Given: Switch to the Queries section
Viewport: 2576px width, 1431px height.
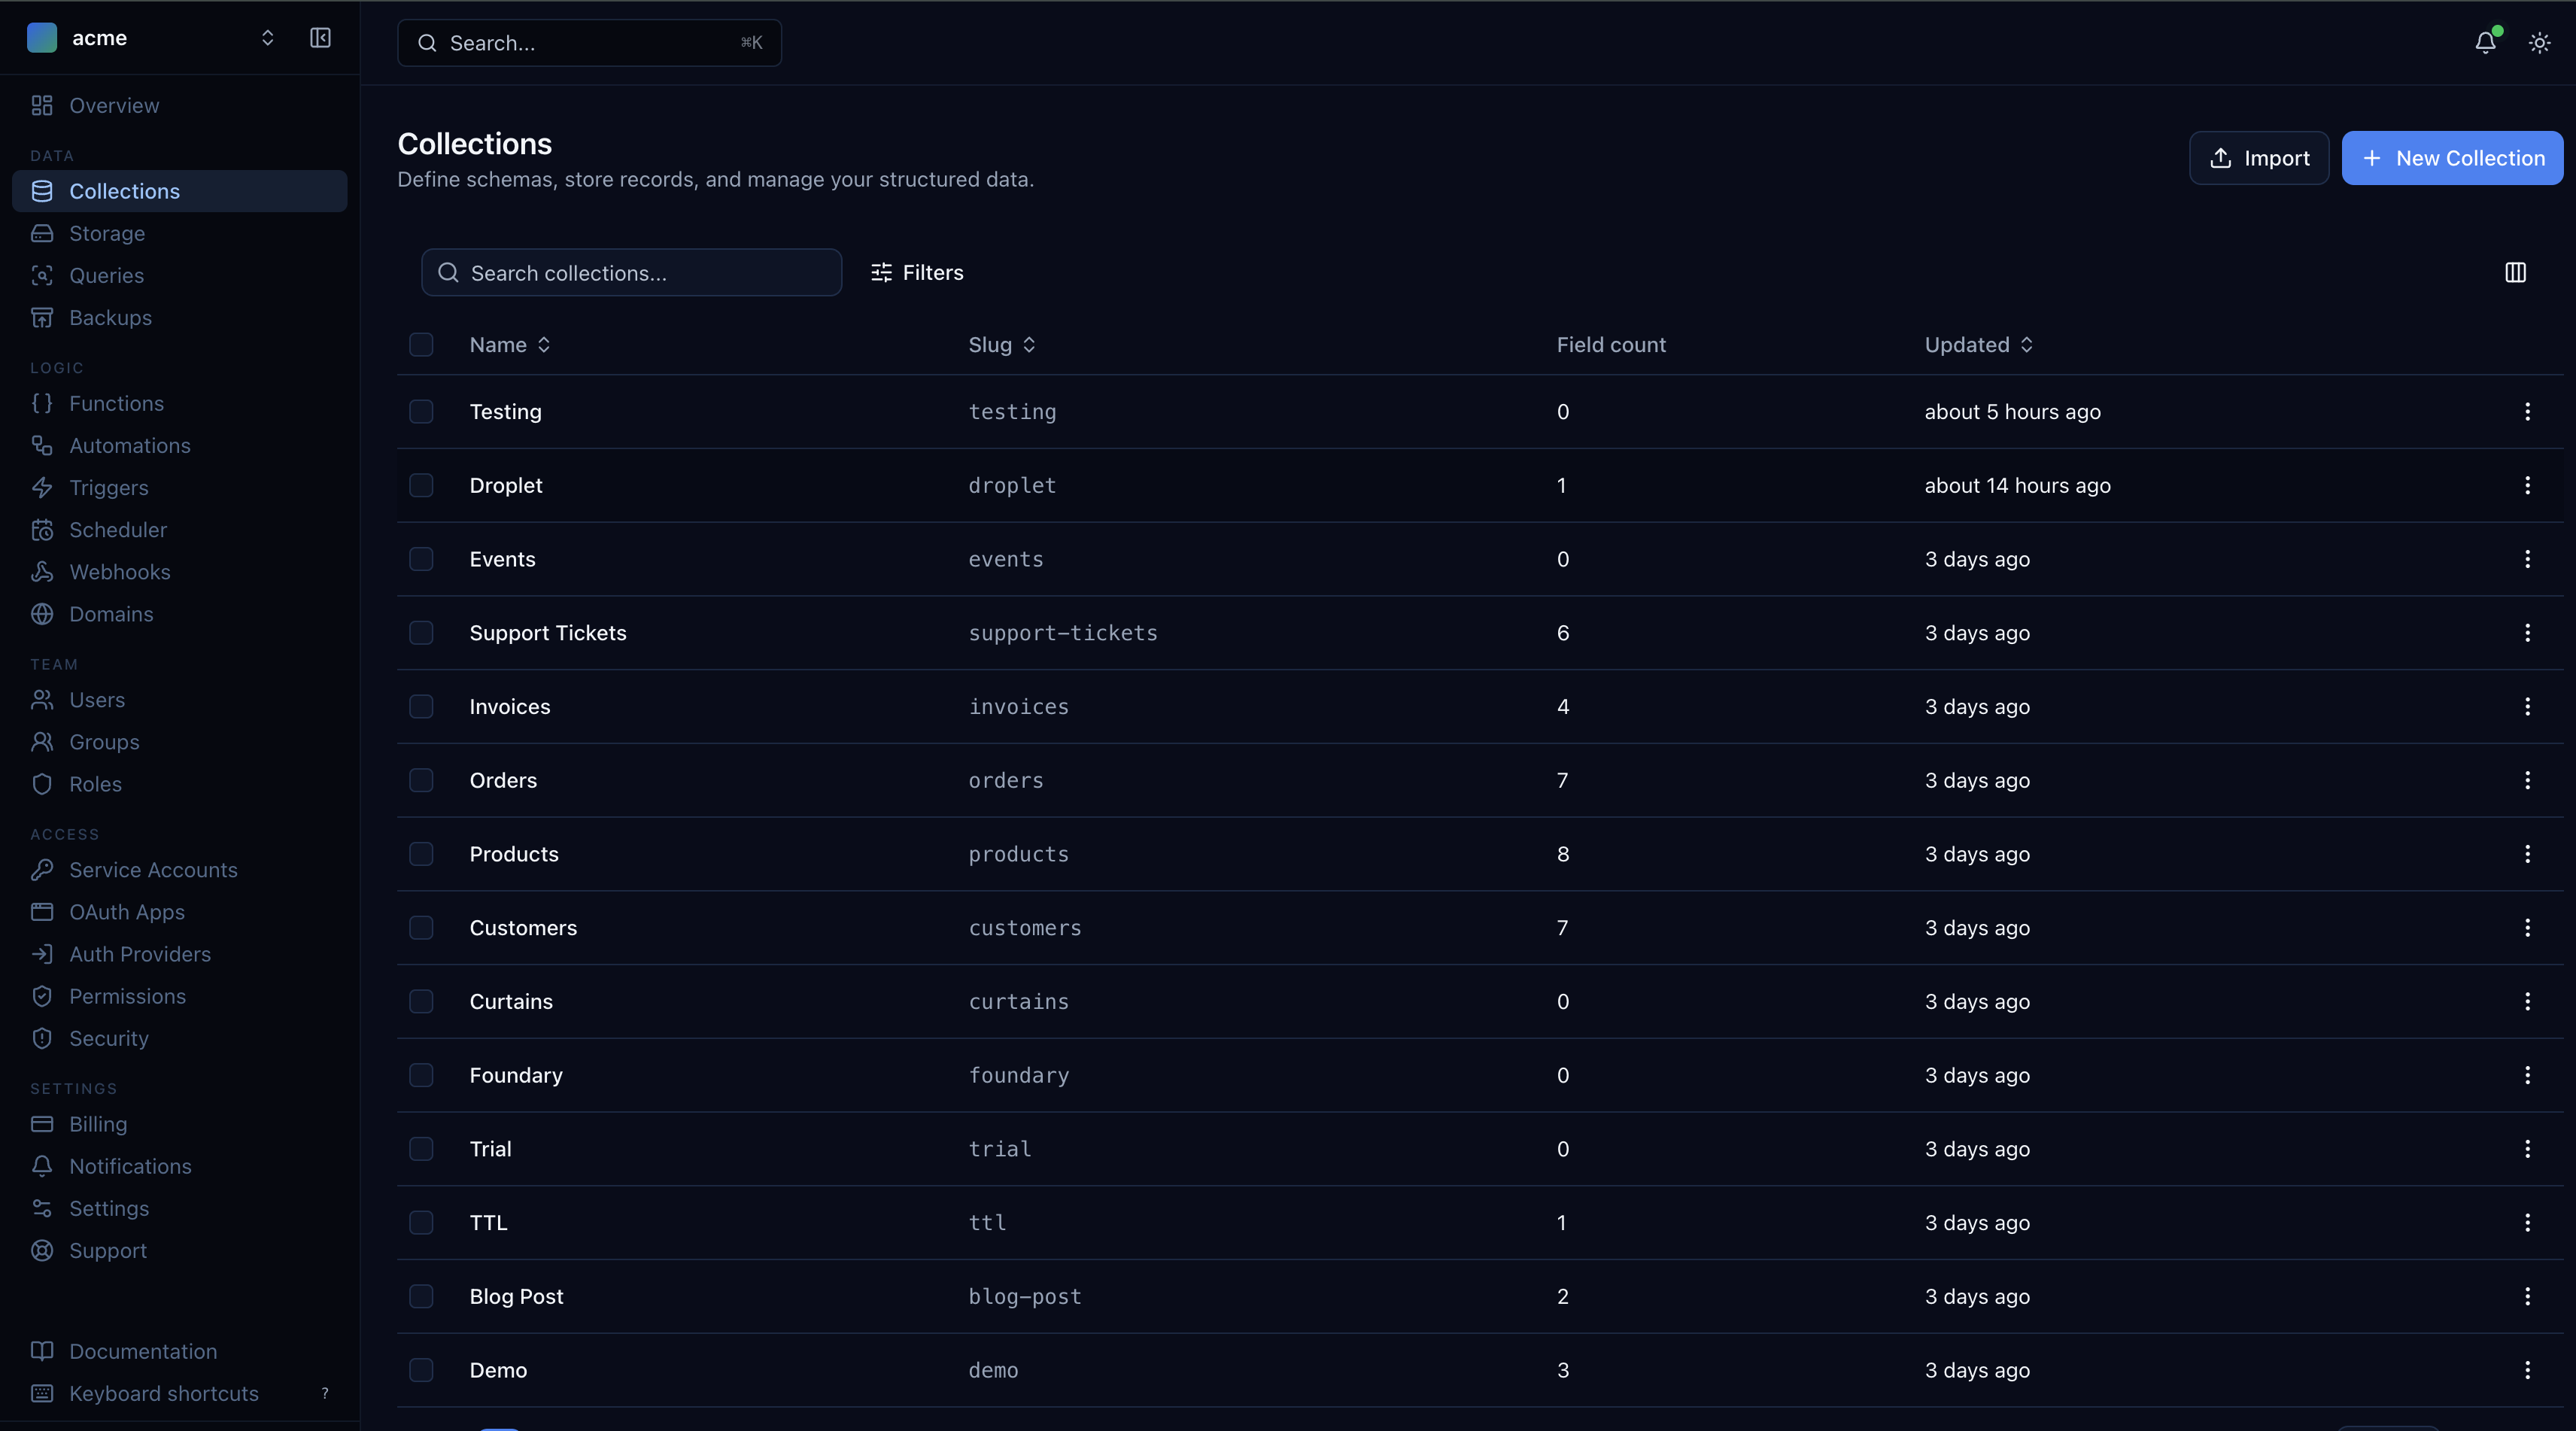Looking at the screenshot, I should (104, 275).
